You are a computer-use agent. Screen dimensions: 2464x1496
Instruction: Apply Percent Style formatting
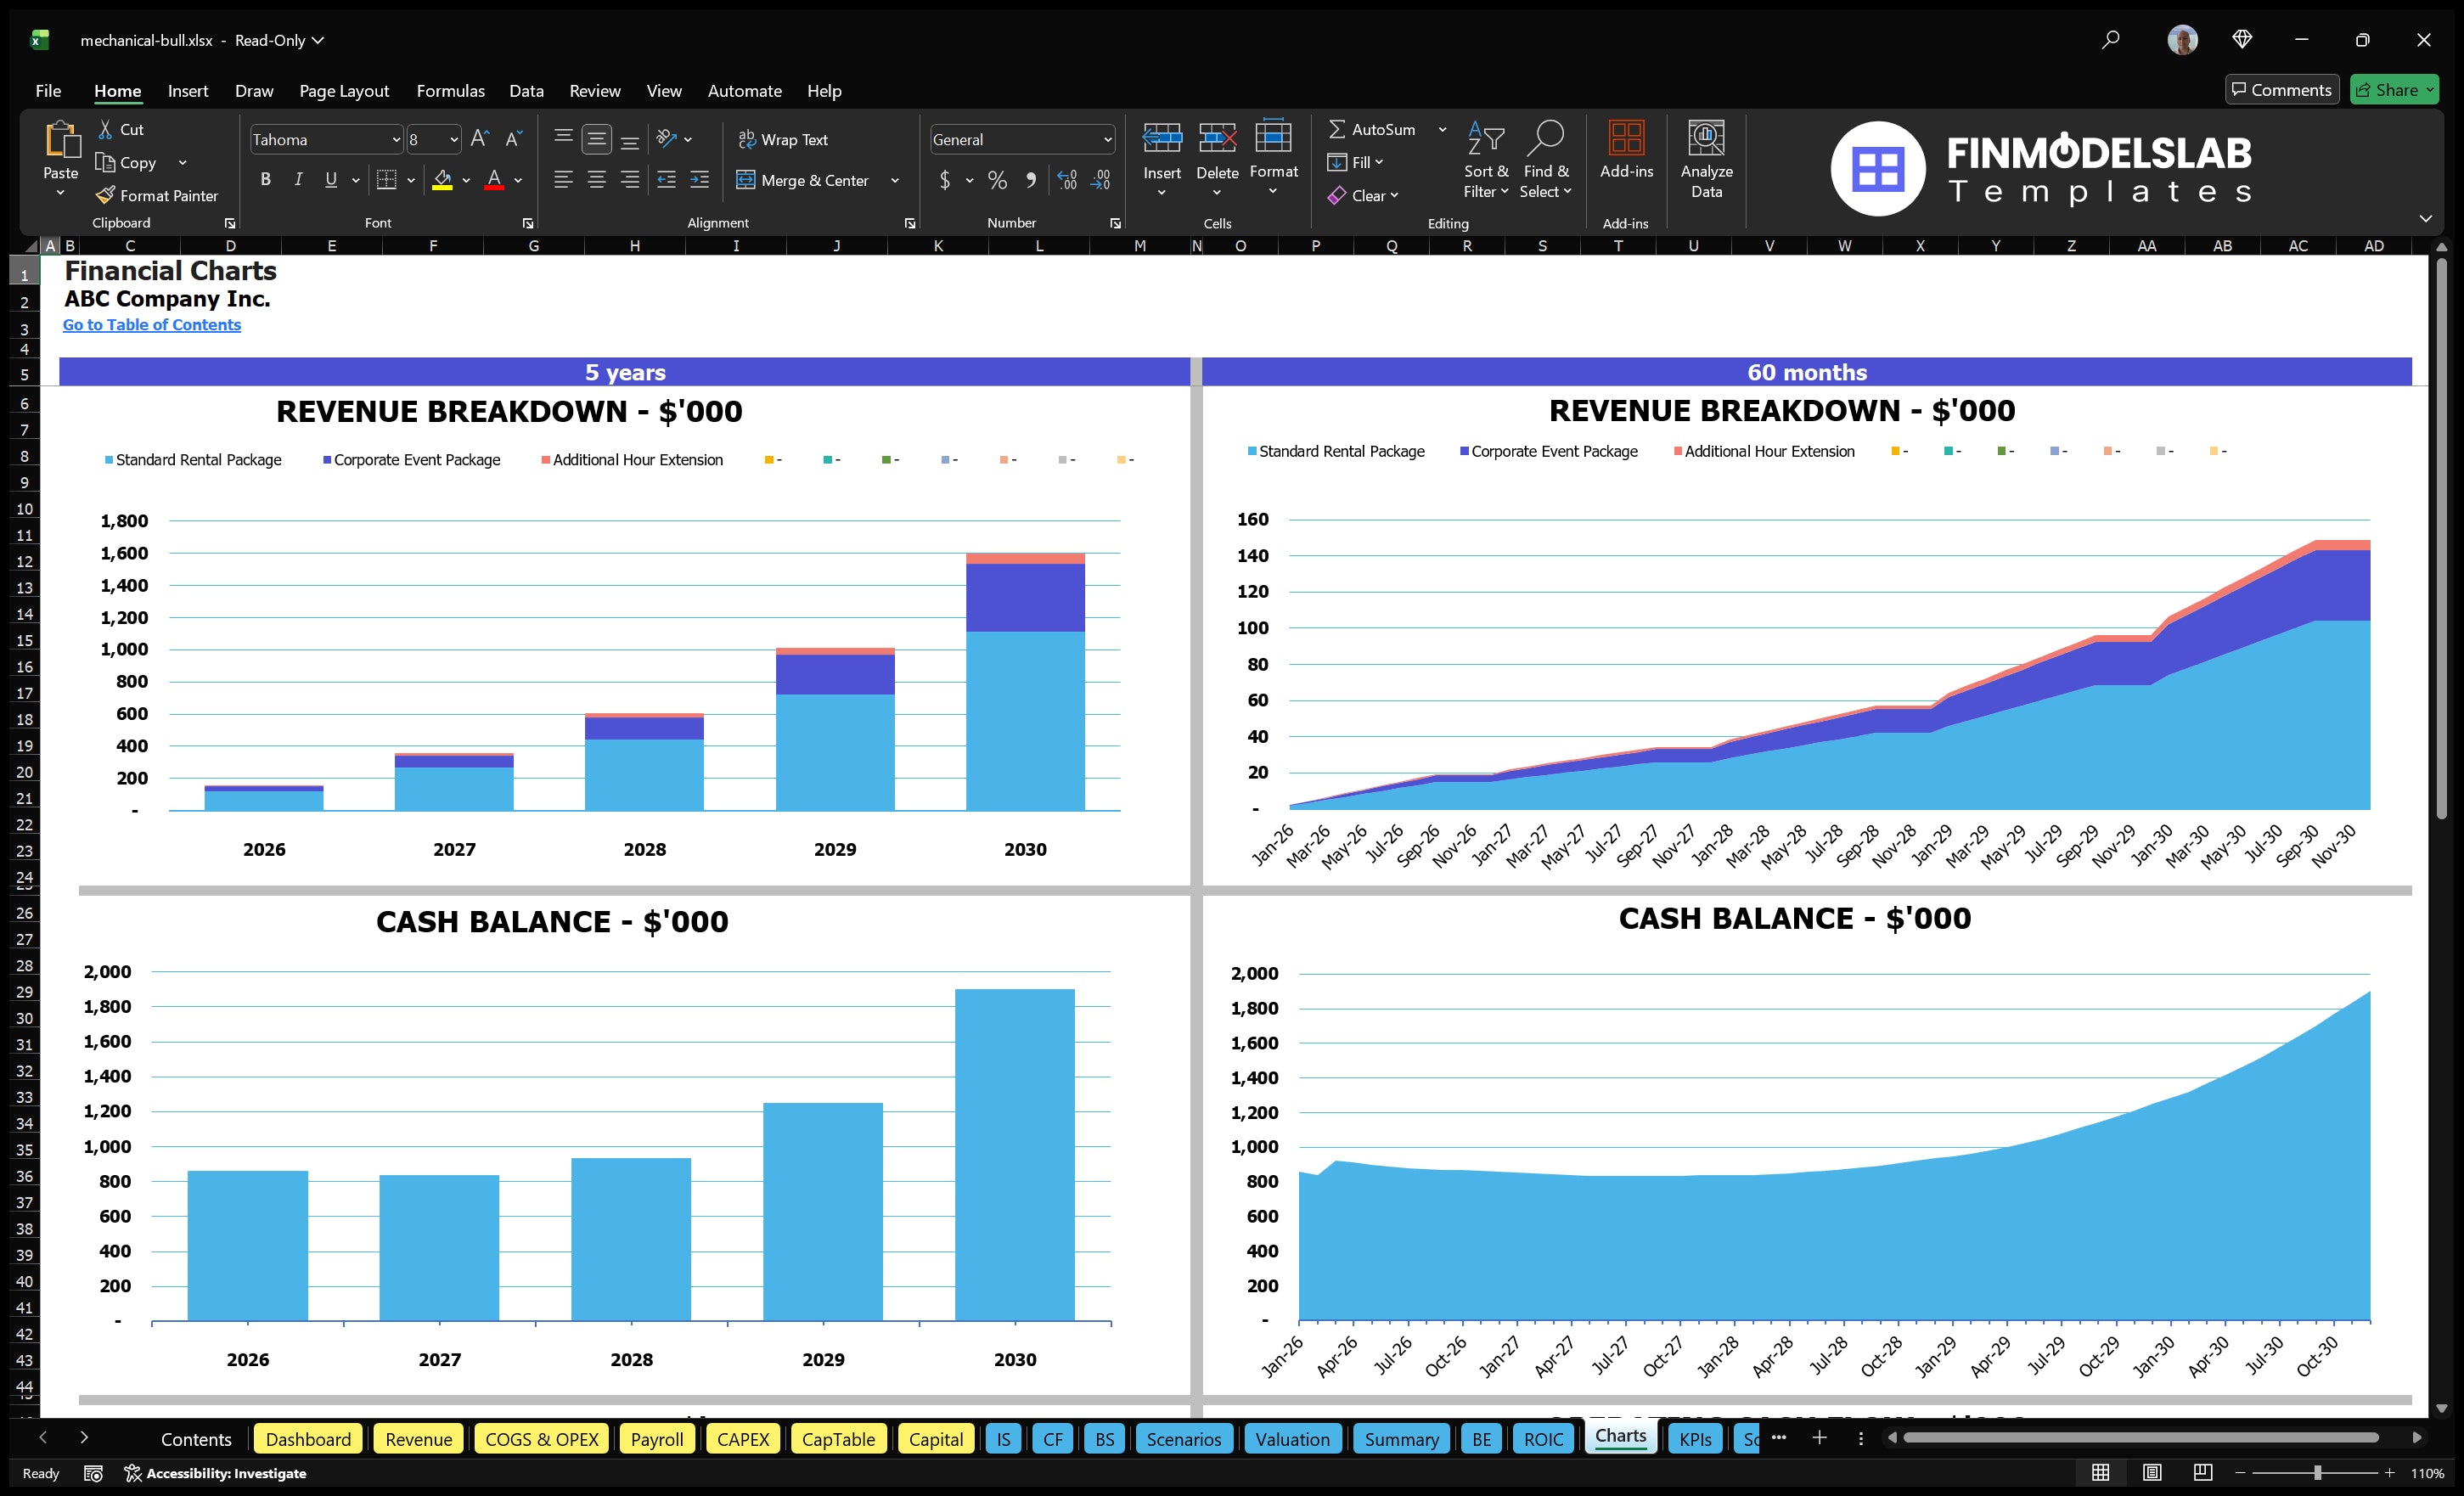click(997, 180)
